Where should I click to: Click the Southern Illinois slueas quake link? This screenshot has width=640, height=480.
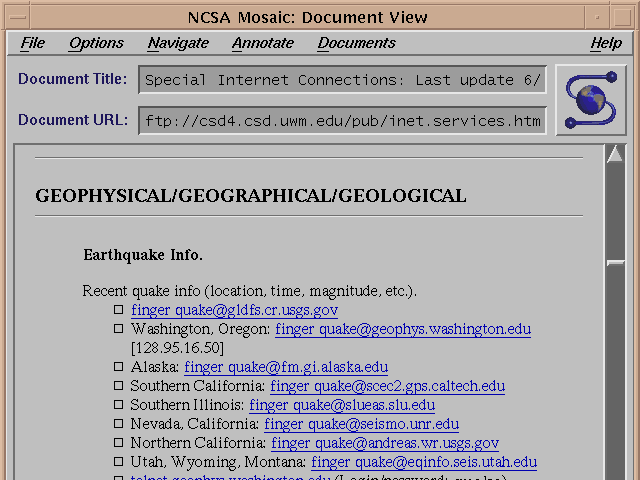pos(342,405)
